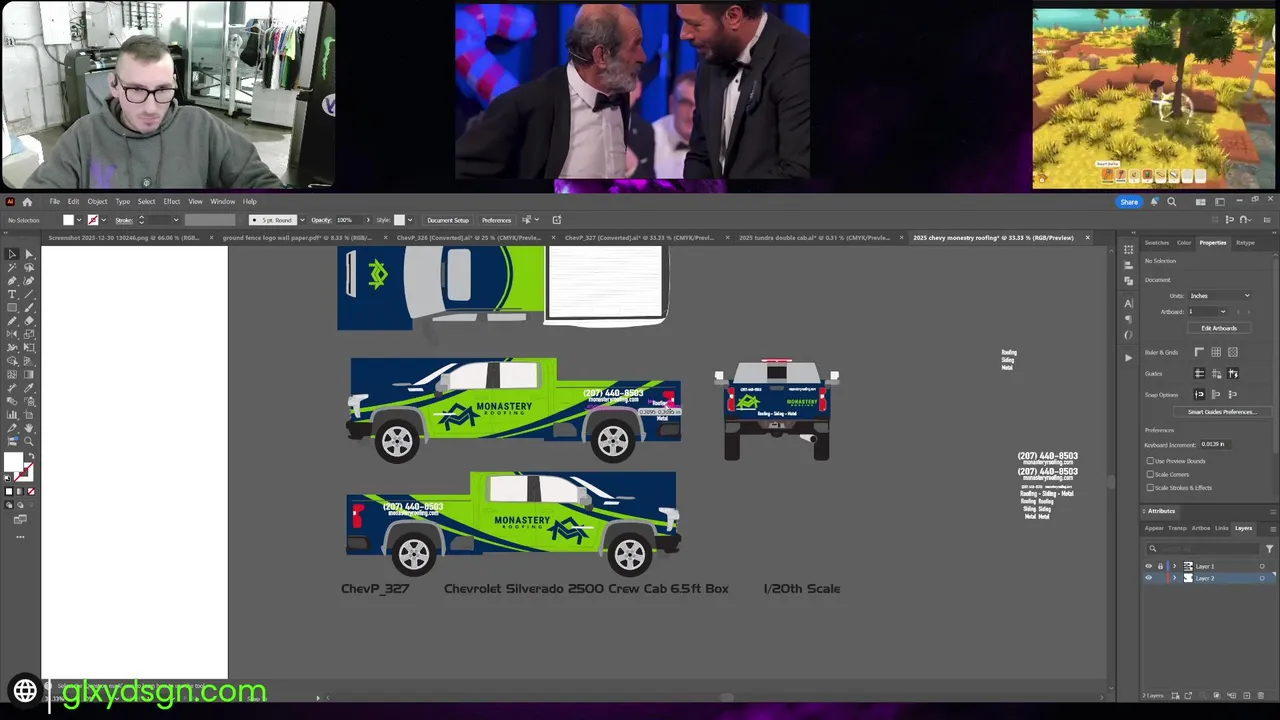
Task: Click the Stroke none swatch in control bar
Action: click(x=93, y=220)
